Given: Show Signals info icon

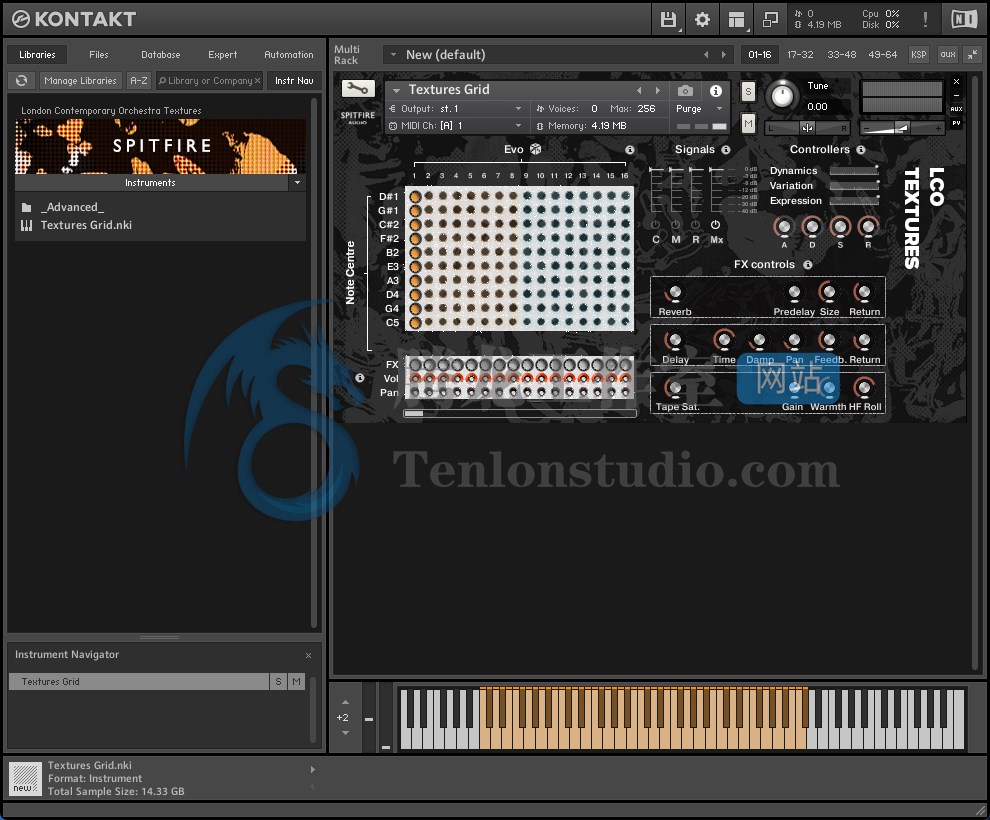Looking at the screenshot, I should [725, 150].
